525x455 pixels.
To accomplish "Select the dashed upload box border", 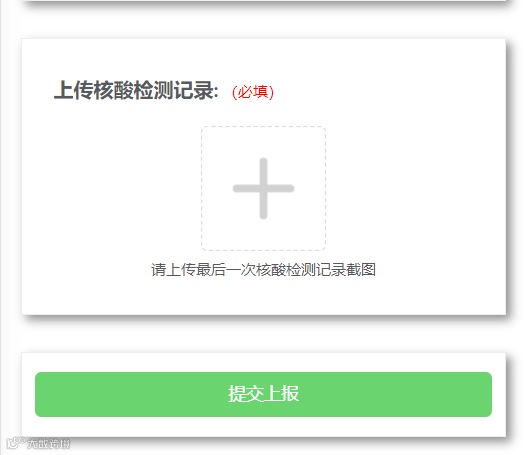I will tap(264, 188).
